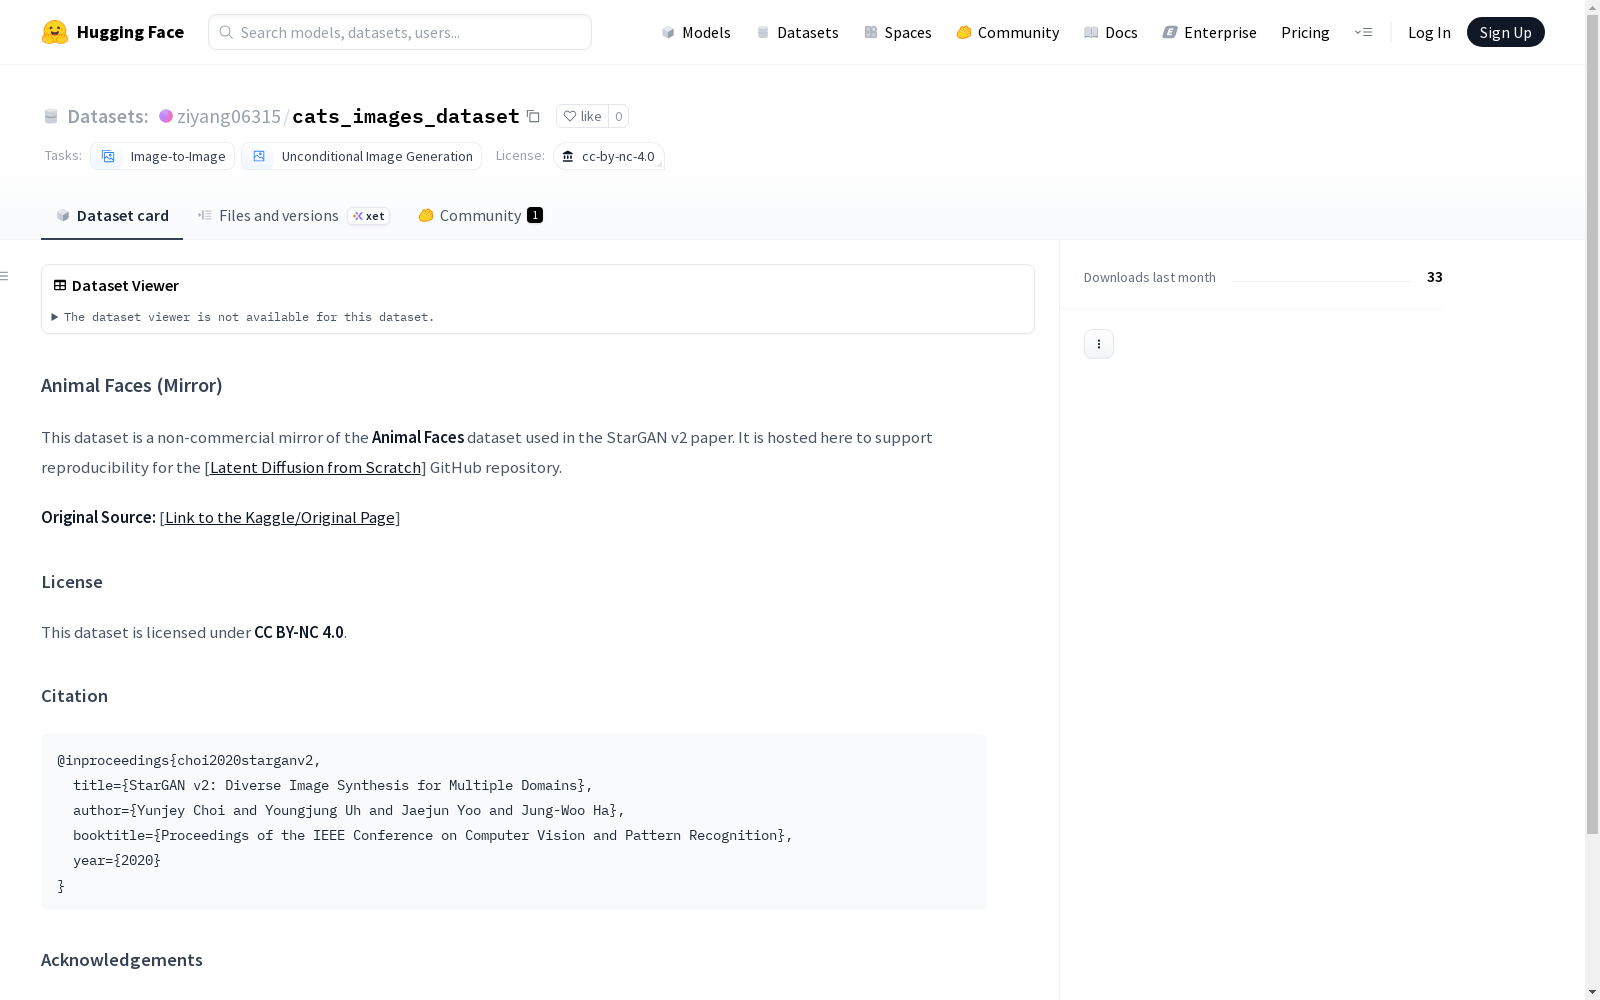Image resolution: width=1600 pixels, height=1000 pixels.
Task: Go to Pricing
Action: (1305, 32)
